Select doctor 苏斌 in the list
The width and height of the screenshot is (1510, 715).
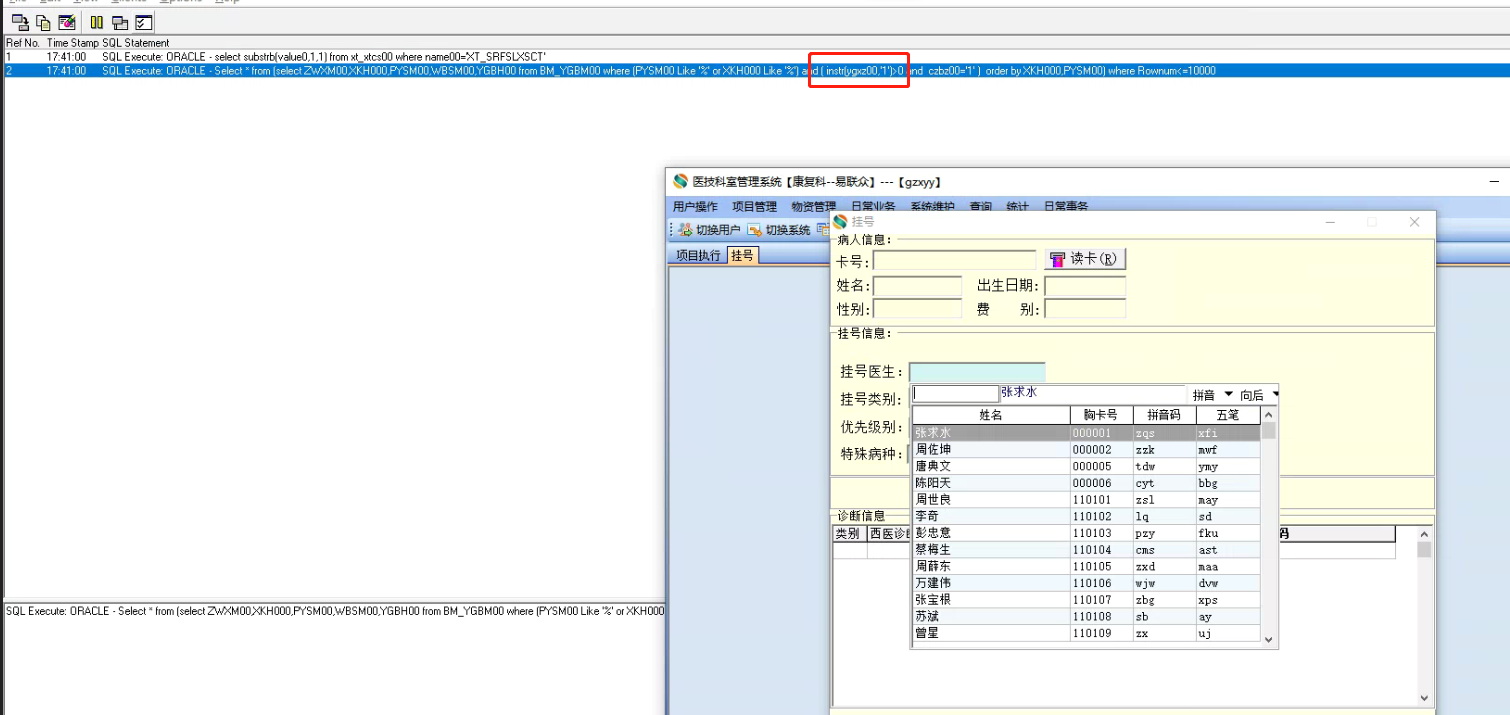[1086, 616]
